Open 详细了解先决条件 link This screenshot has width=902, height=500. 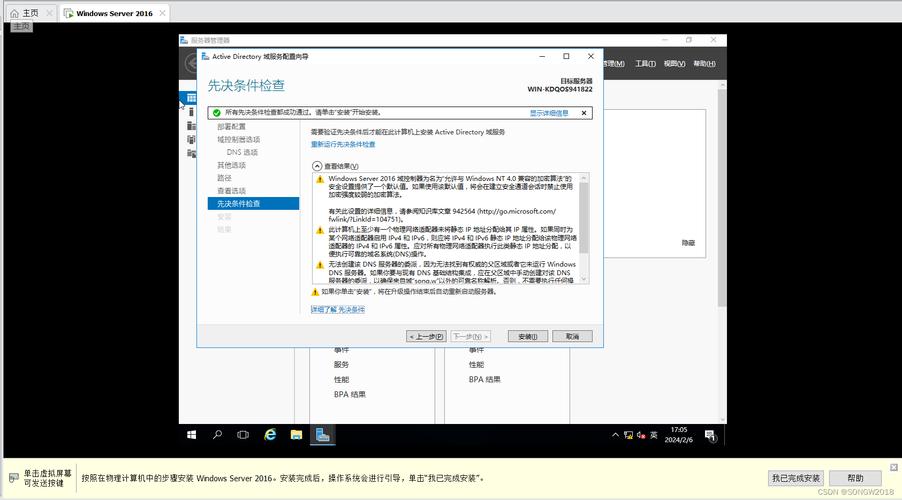pyautogui.click(x=338, y=310)
